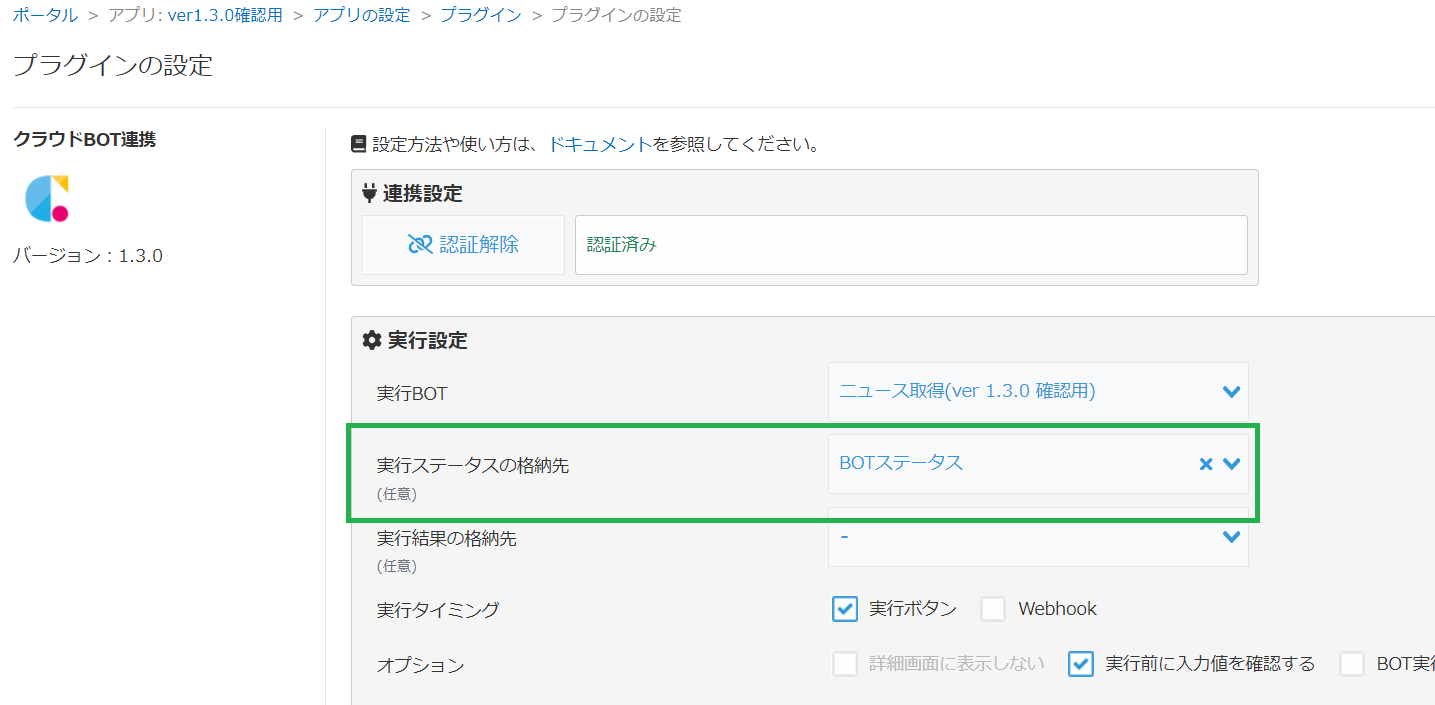
Task: Click the gear icon beside 実行設定
Action: [371, 341]
